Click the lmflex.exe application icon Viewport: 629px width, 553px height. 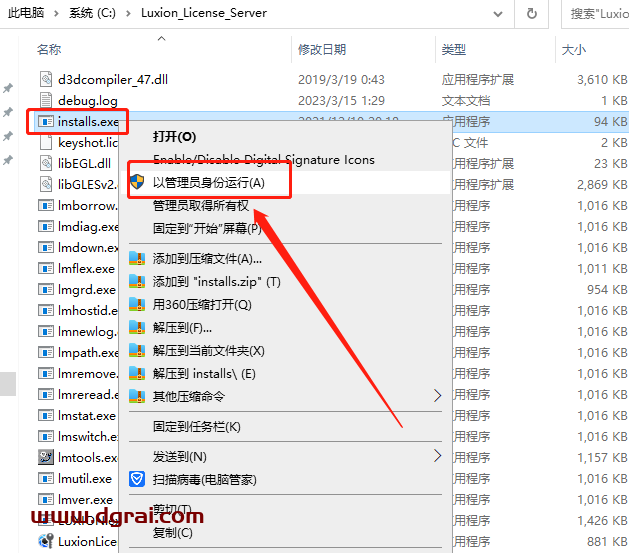pyautogui.click(x=46, y=268)
